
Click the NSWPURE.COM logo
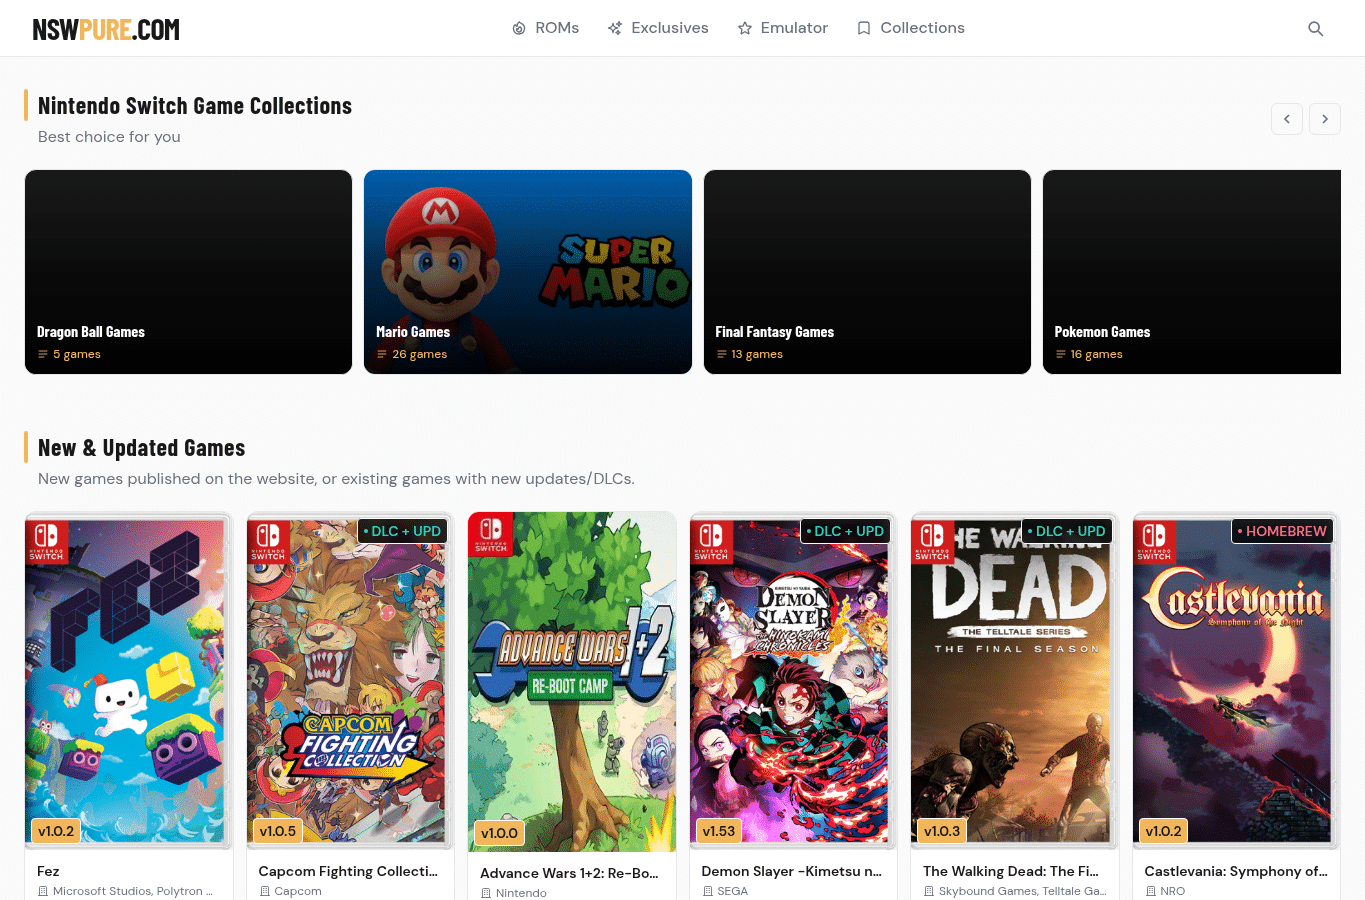106,29
